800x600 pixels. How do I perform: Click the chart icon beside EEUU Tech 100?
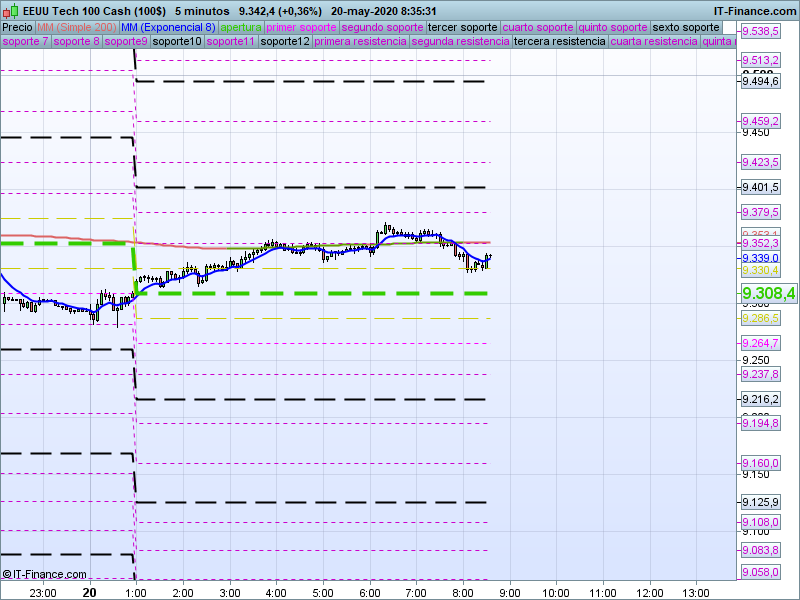tap(11, 10)
